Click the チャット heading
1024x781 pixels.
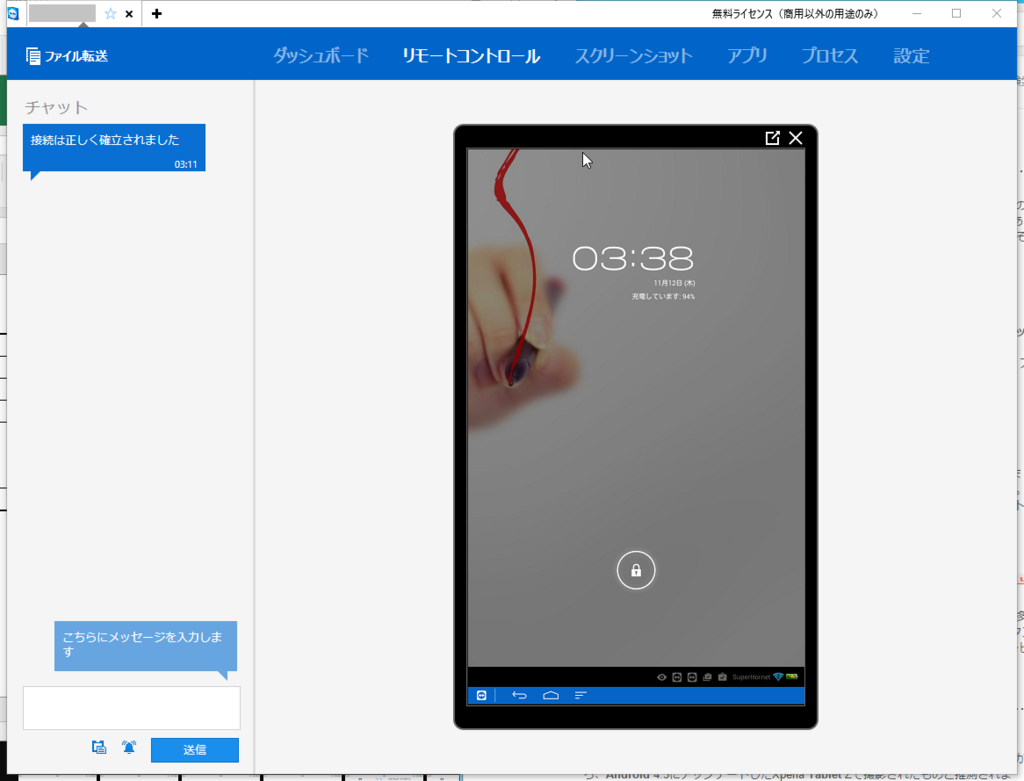pyautogui.click(x=56, y=107)
